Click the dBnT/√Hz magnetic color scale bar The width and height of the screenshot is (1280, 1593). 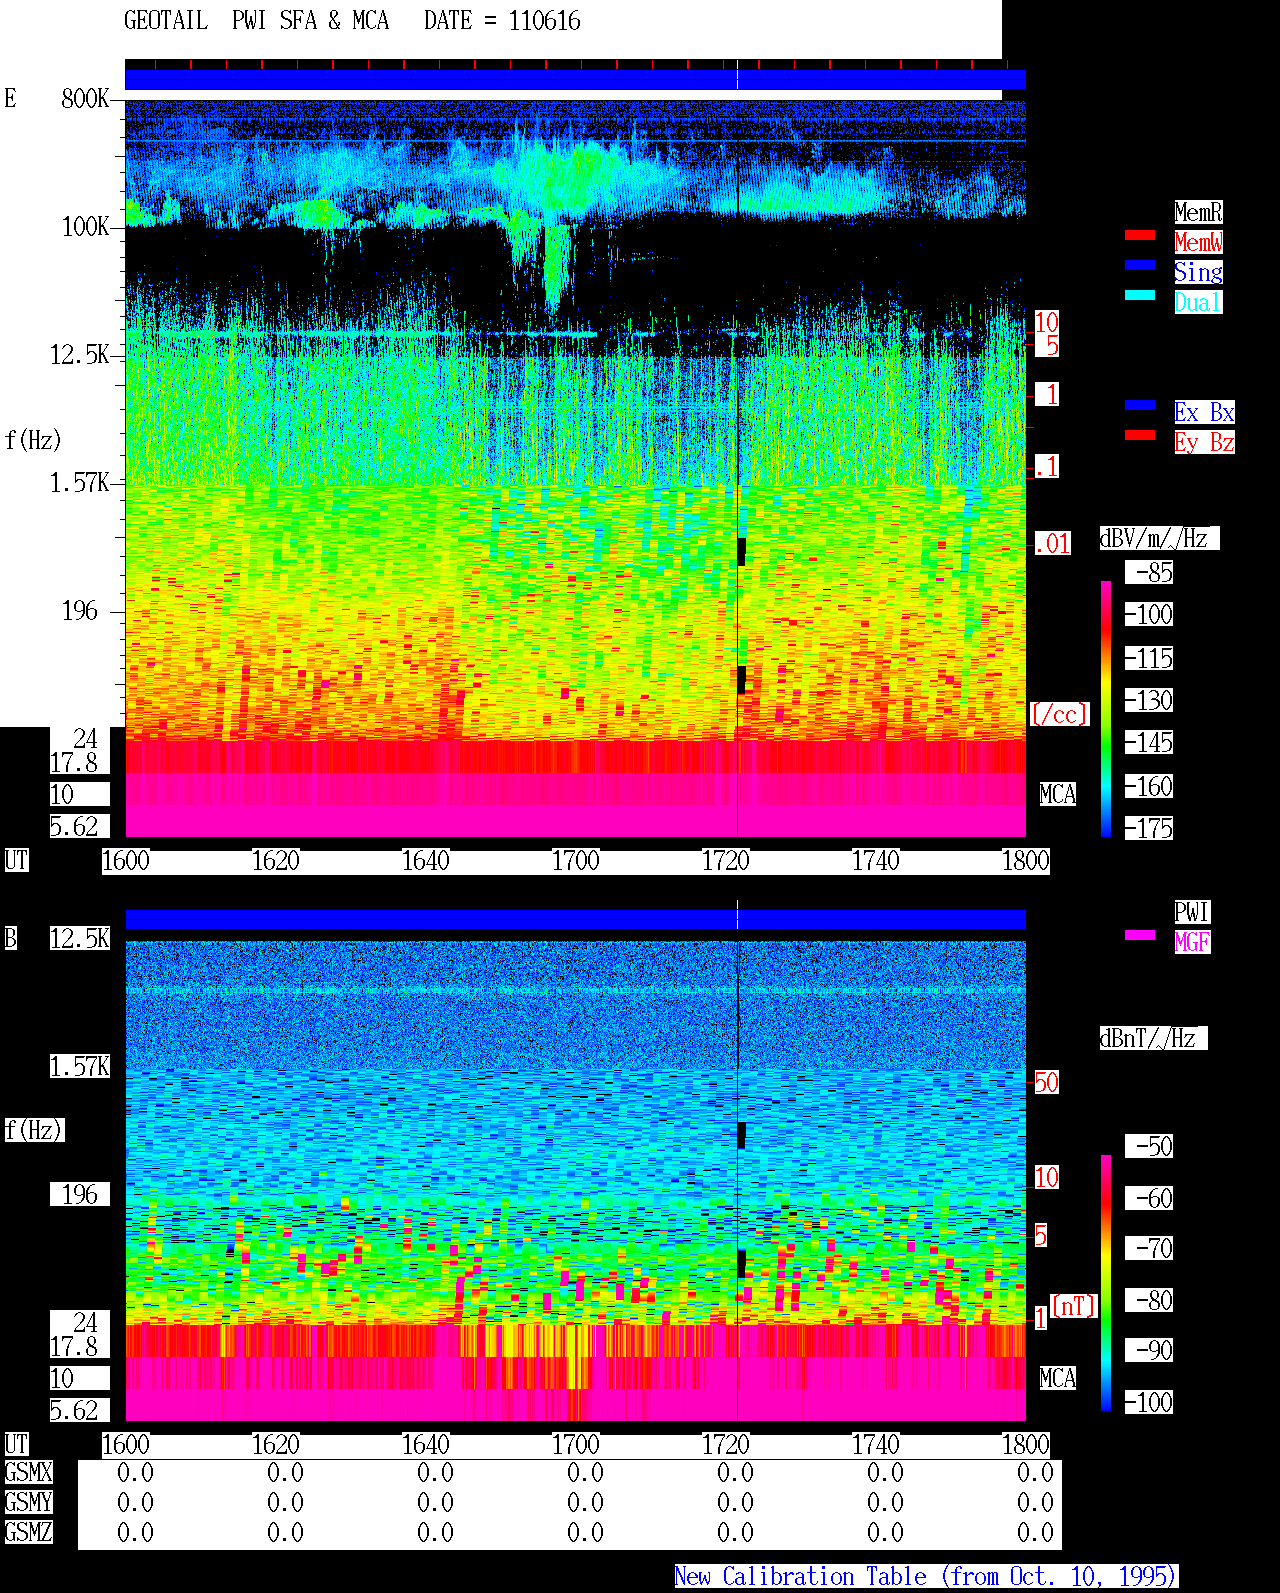click(1106, 1283)
